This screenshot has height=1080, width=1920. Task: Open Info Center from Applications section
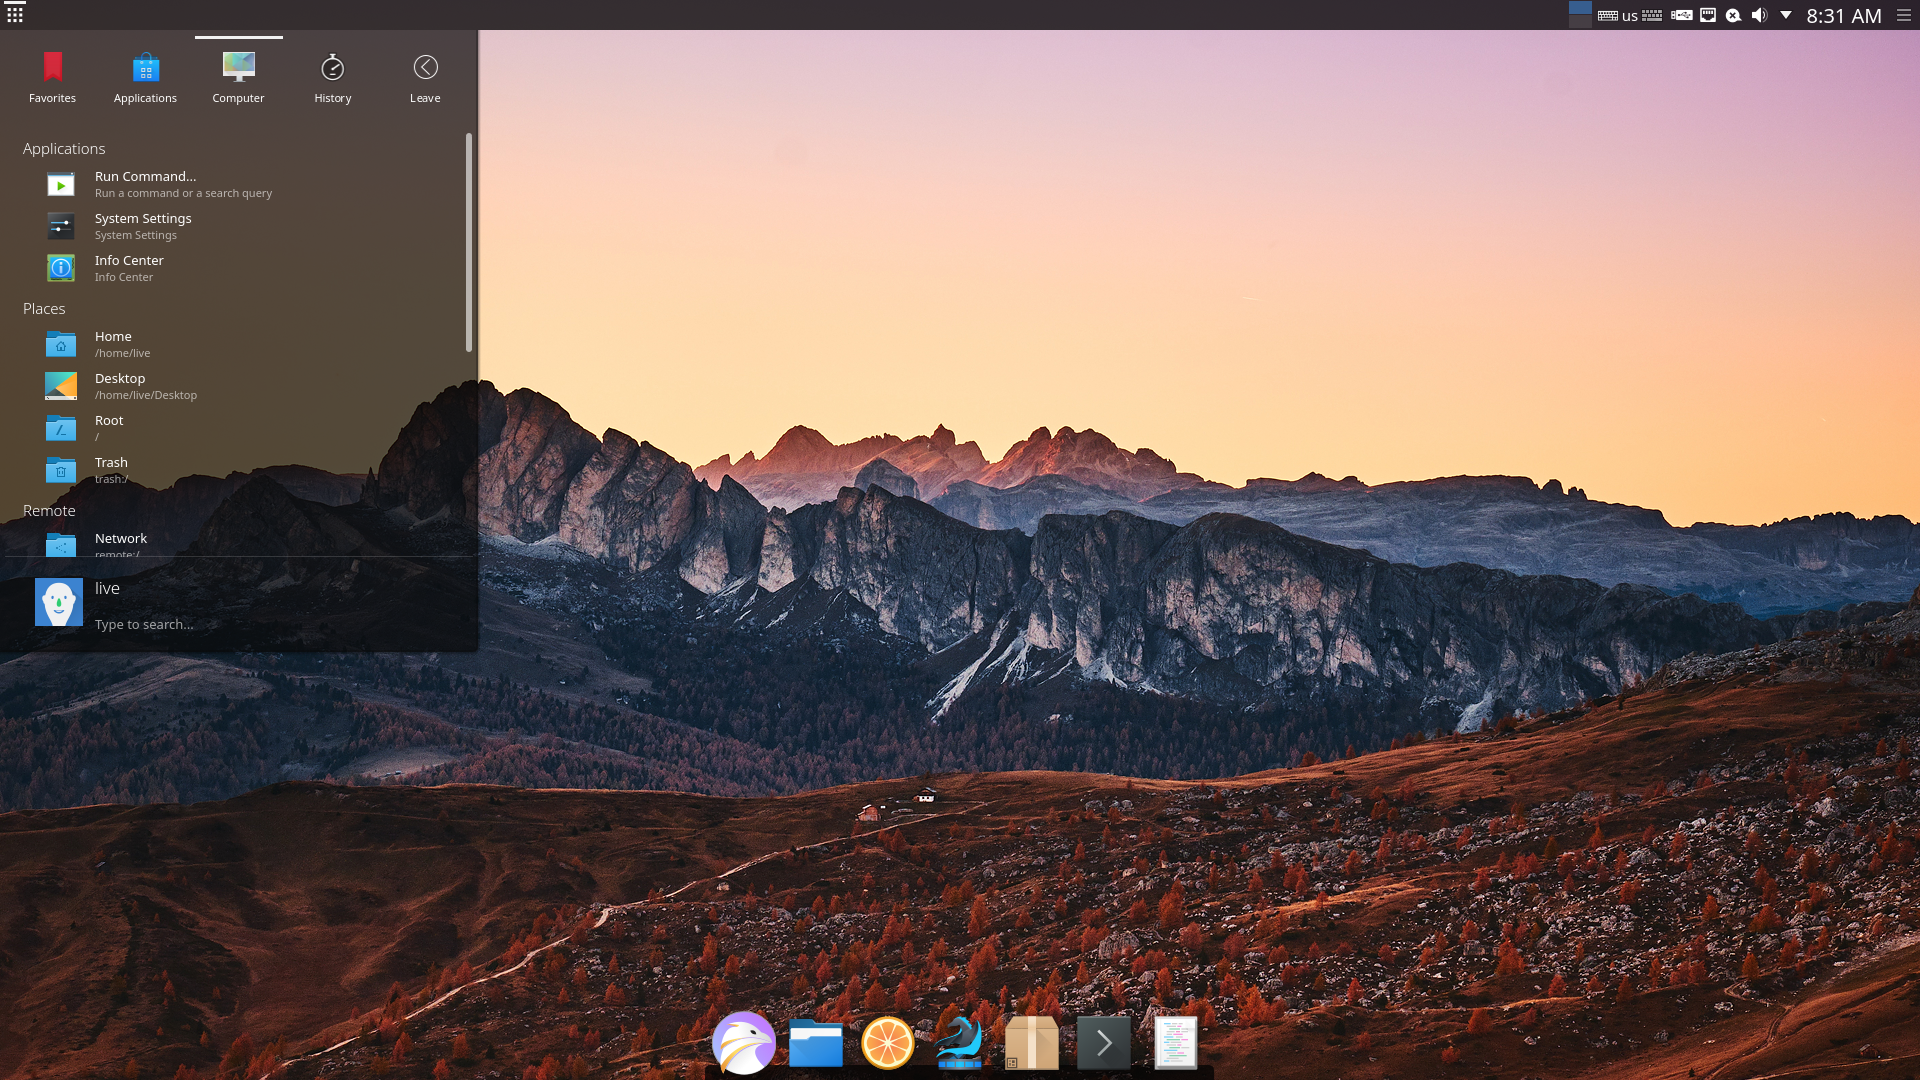(128, 267)
